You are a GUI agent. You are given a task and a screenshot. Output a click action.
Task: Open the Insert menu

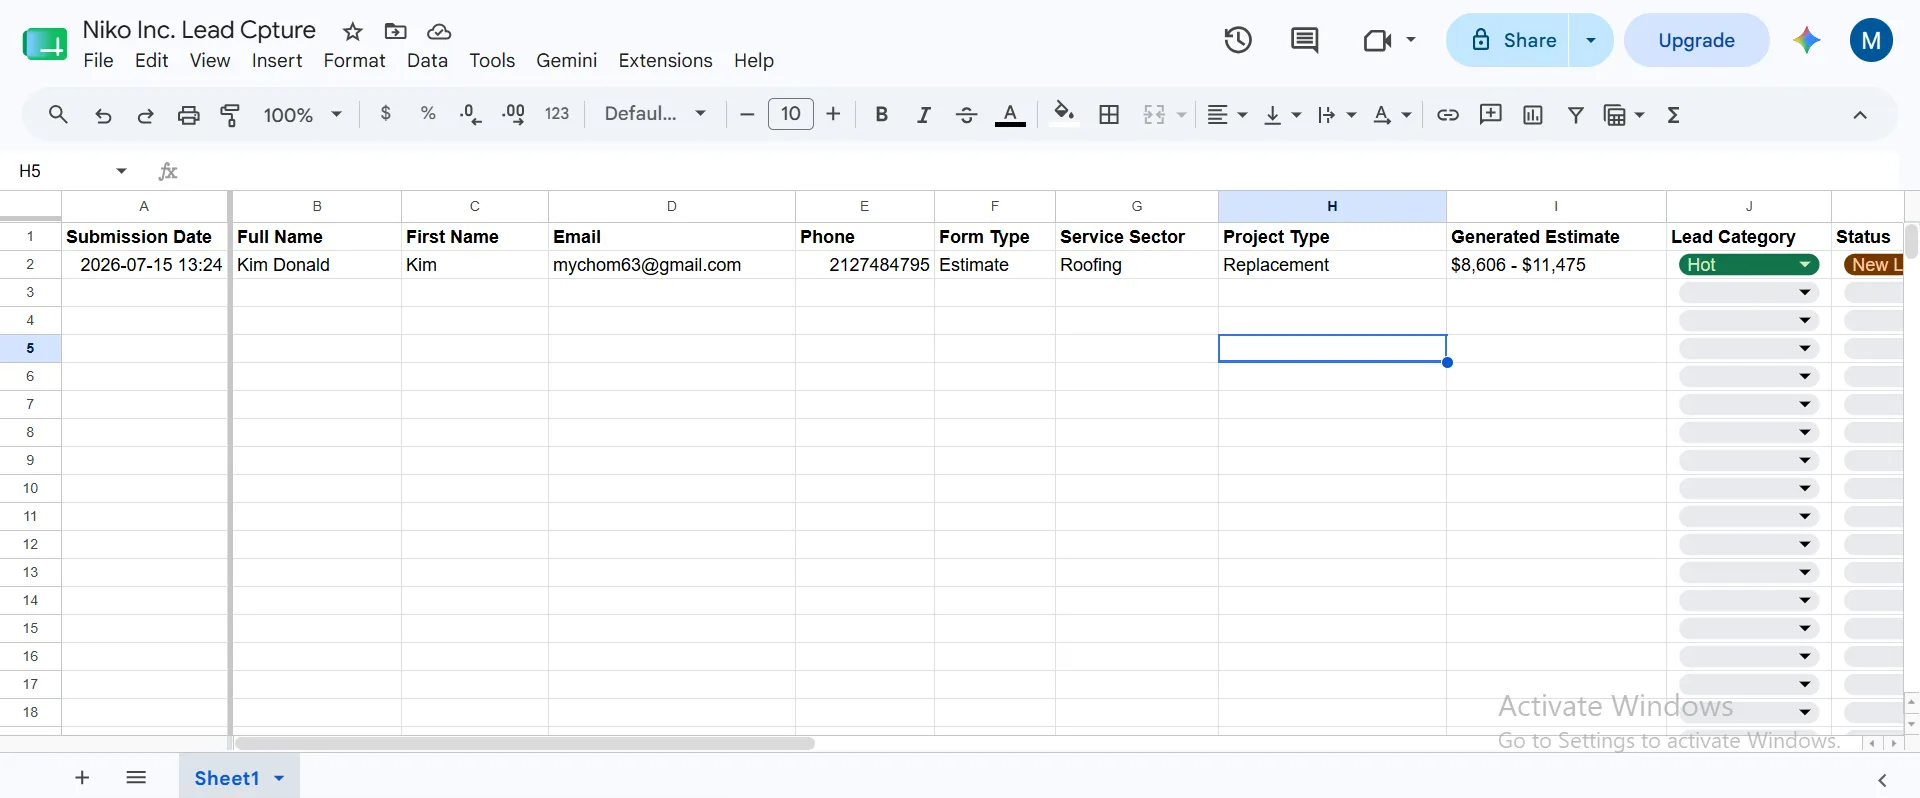277,60
